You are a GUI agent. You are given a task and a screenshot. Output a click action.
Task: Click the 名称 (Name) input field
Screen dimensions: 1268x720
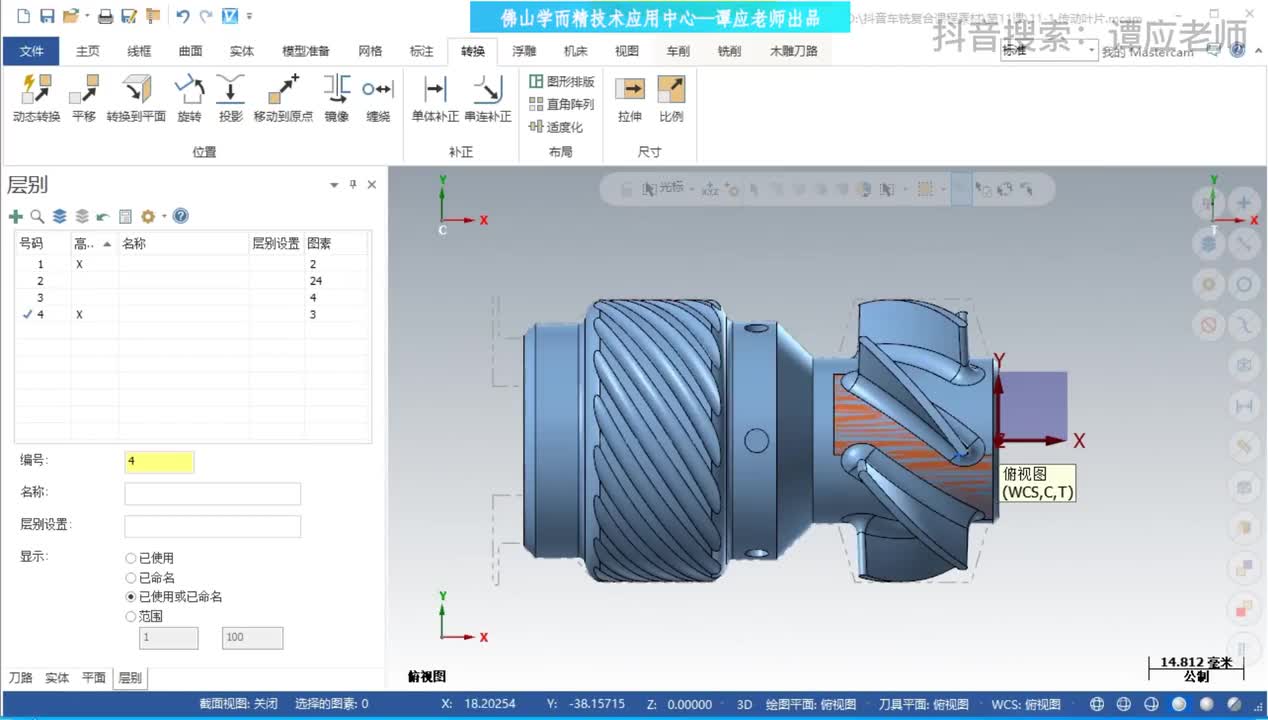point(212,494)
